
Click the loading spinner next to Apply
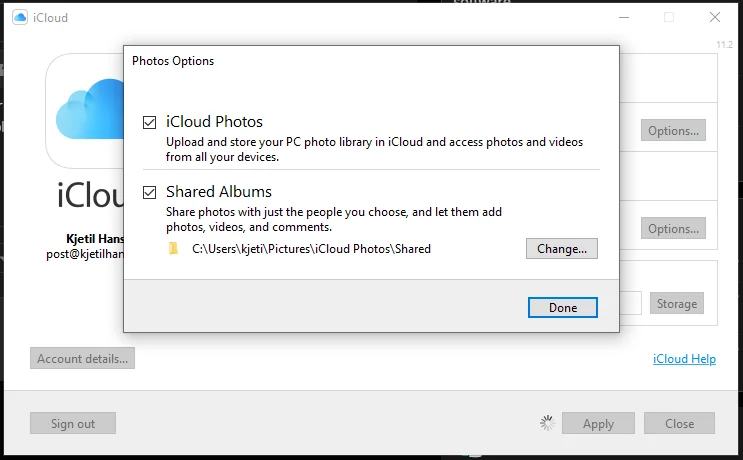[547, 423]
